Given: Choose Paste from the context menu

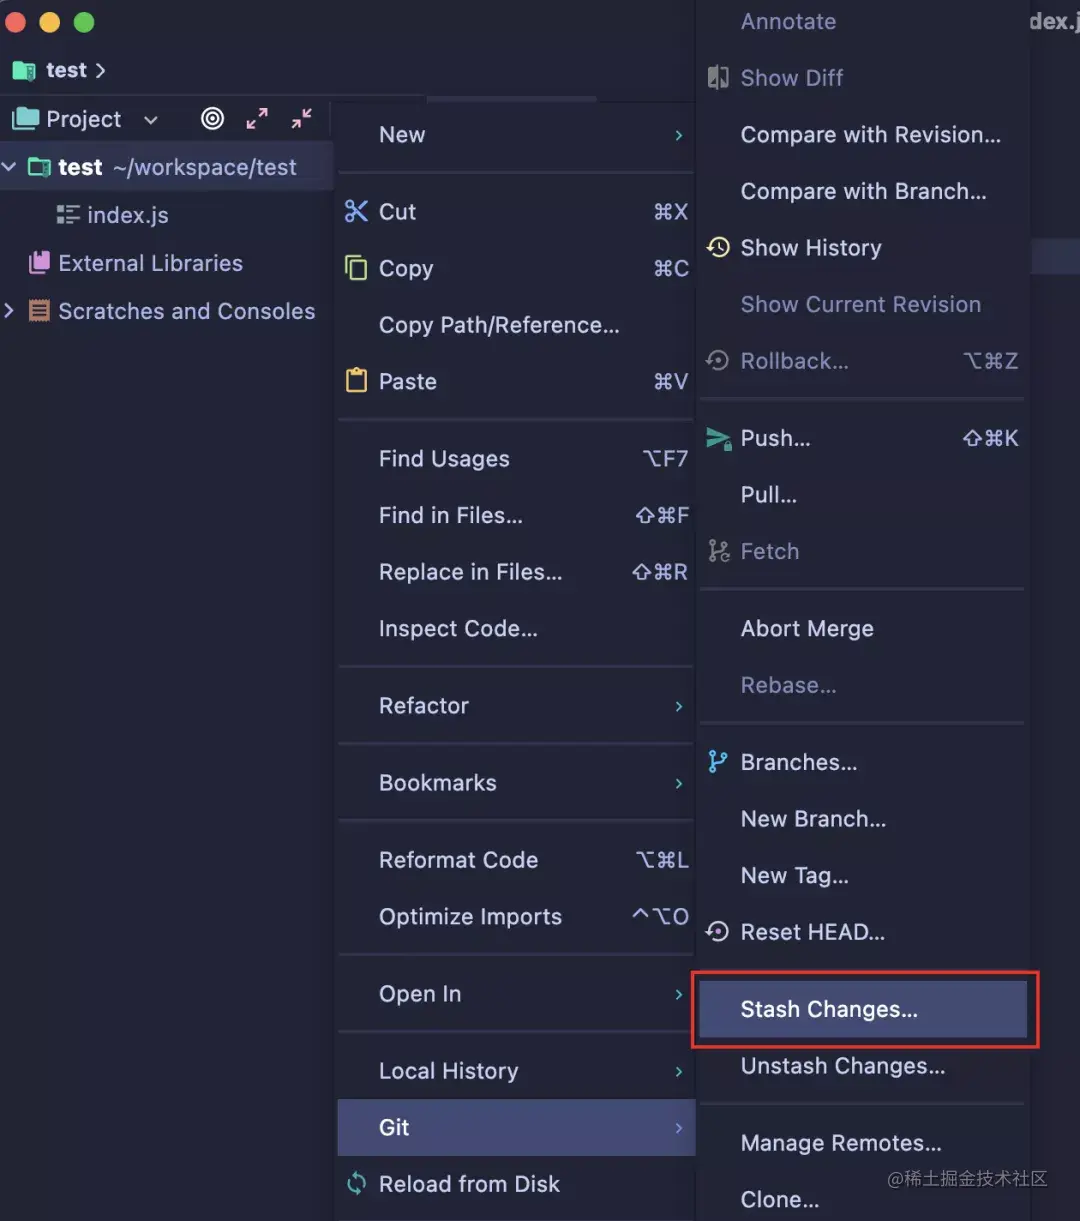Looking at the screenshot, I should [x=516, y=381].
